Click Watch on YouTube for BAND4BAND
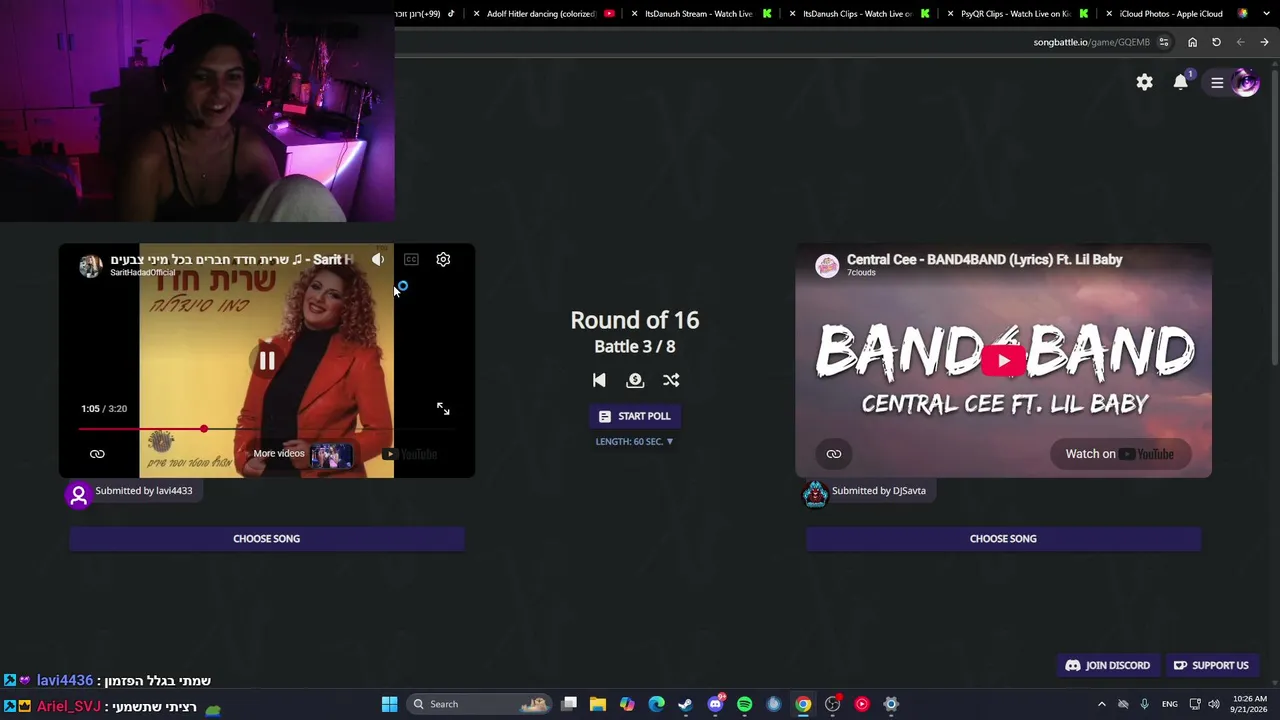 (1120, 454)
